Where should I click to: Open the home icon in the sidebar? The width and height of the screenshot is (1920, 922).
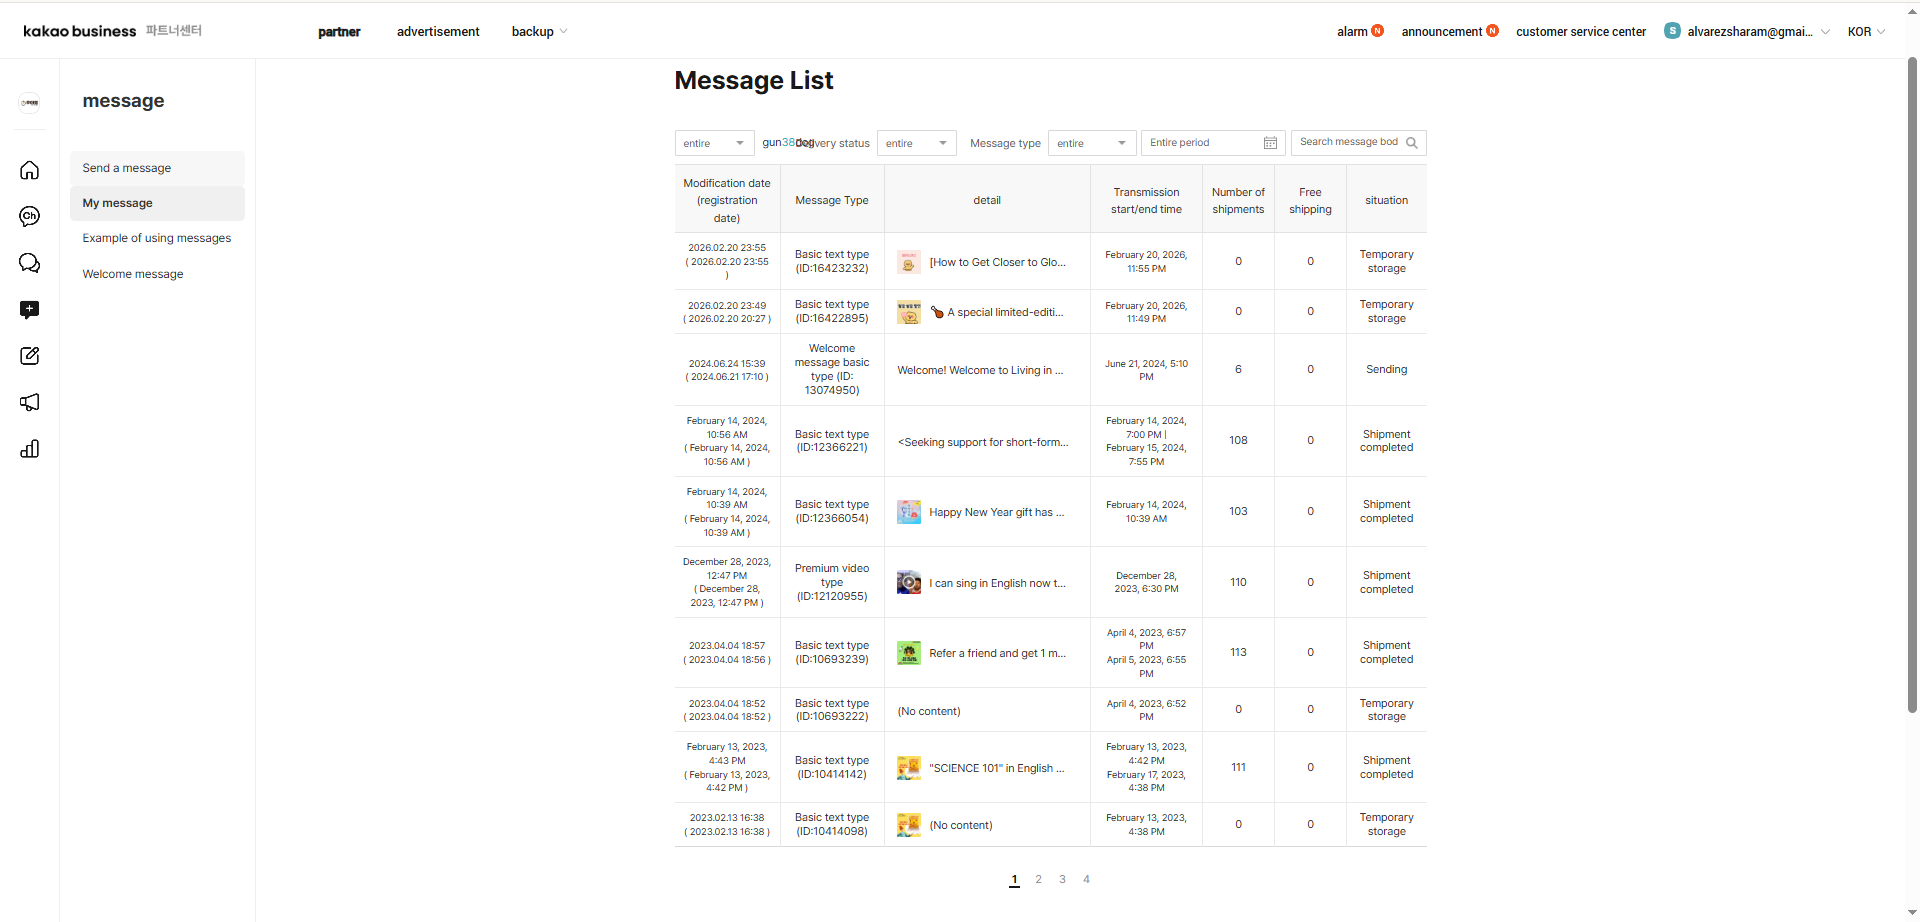coord(30,170)
